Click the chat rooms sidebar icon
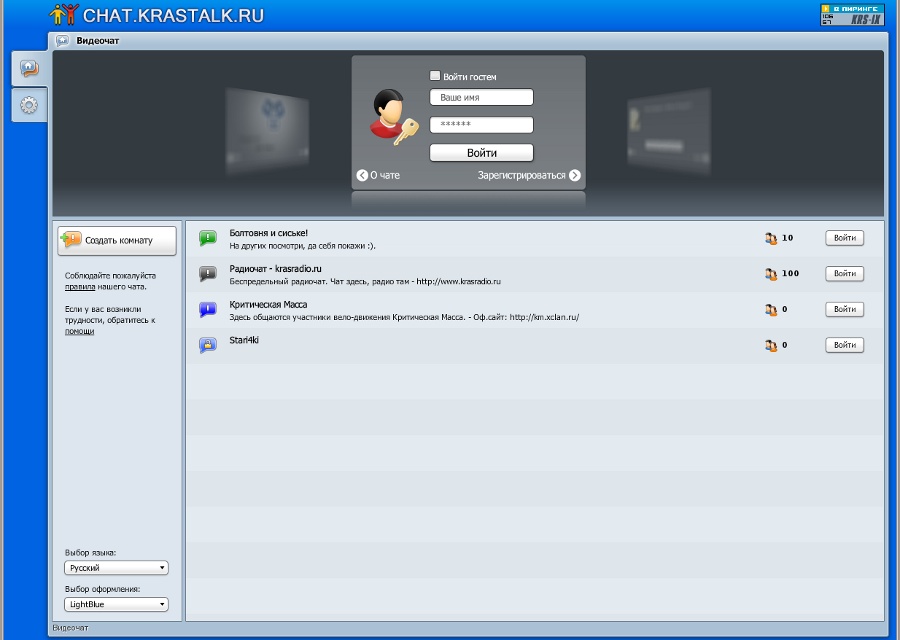 (x=29, y=68)
